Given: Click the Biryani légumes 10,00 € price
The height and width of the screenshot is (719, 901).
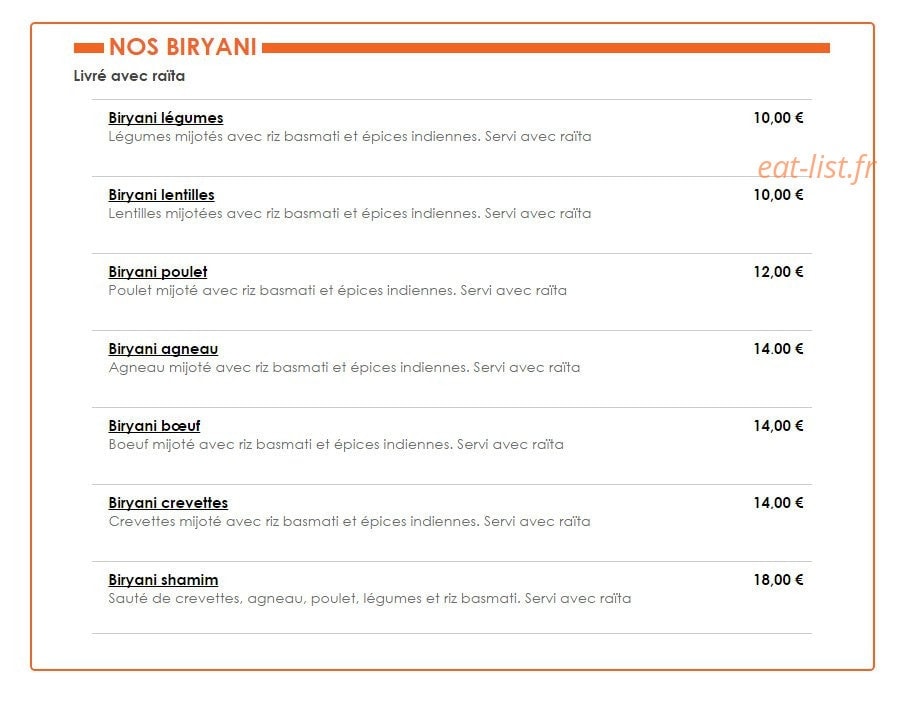Looking at the screenshot, I should pos(778,118).
